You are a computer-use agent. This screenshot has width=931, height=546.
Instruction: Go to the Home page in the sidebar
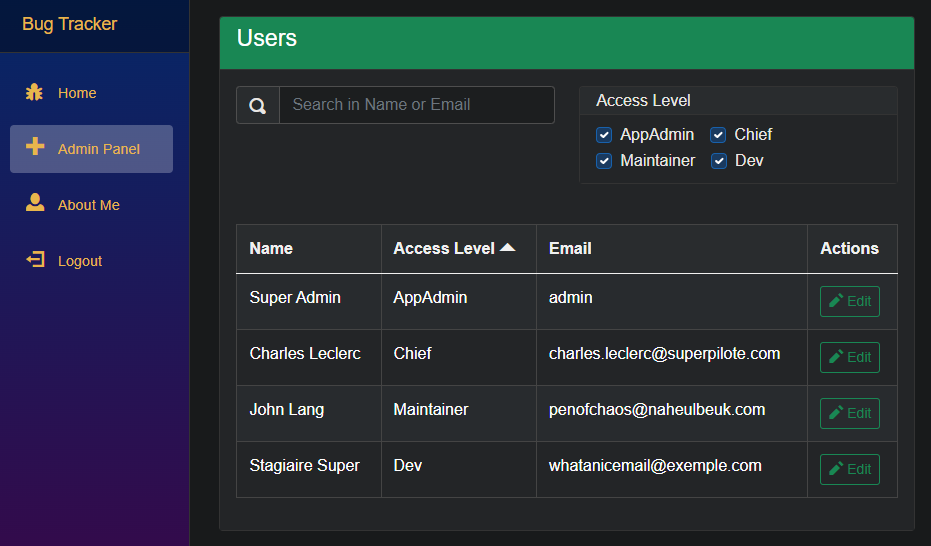pos(91,93)
